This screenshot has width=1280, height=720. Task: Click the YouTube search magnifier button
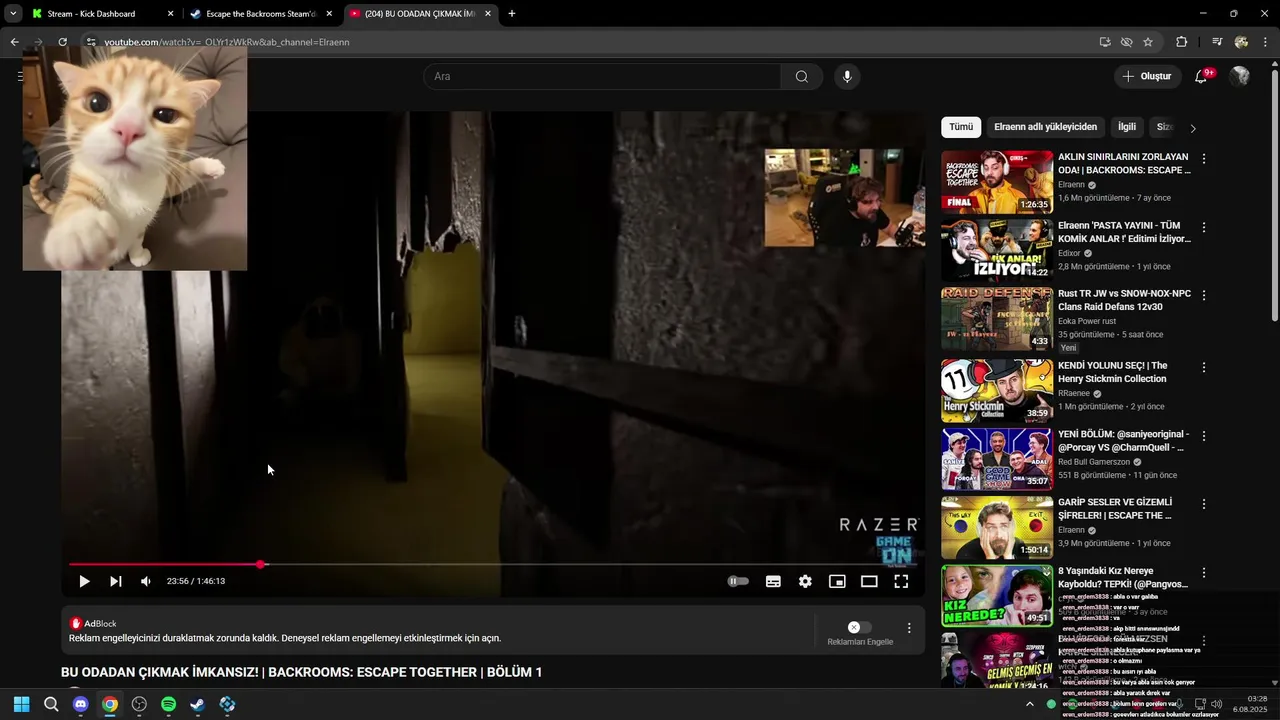pyautogui.click(x=802, y=77)
